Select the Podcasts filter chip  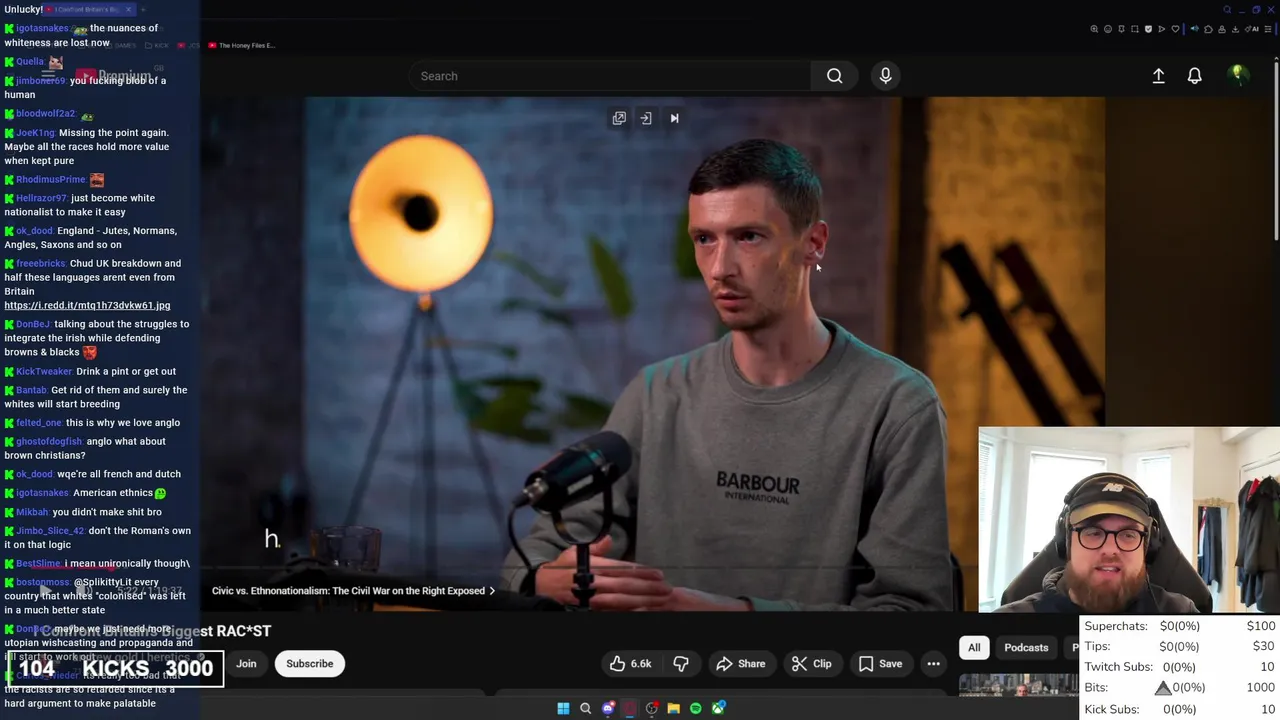[1026, 647]
